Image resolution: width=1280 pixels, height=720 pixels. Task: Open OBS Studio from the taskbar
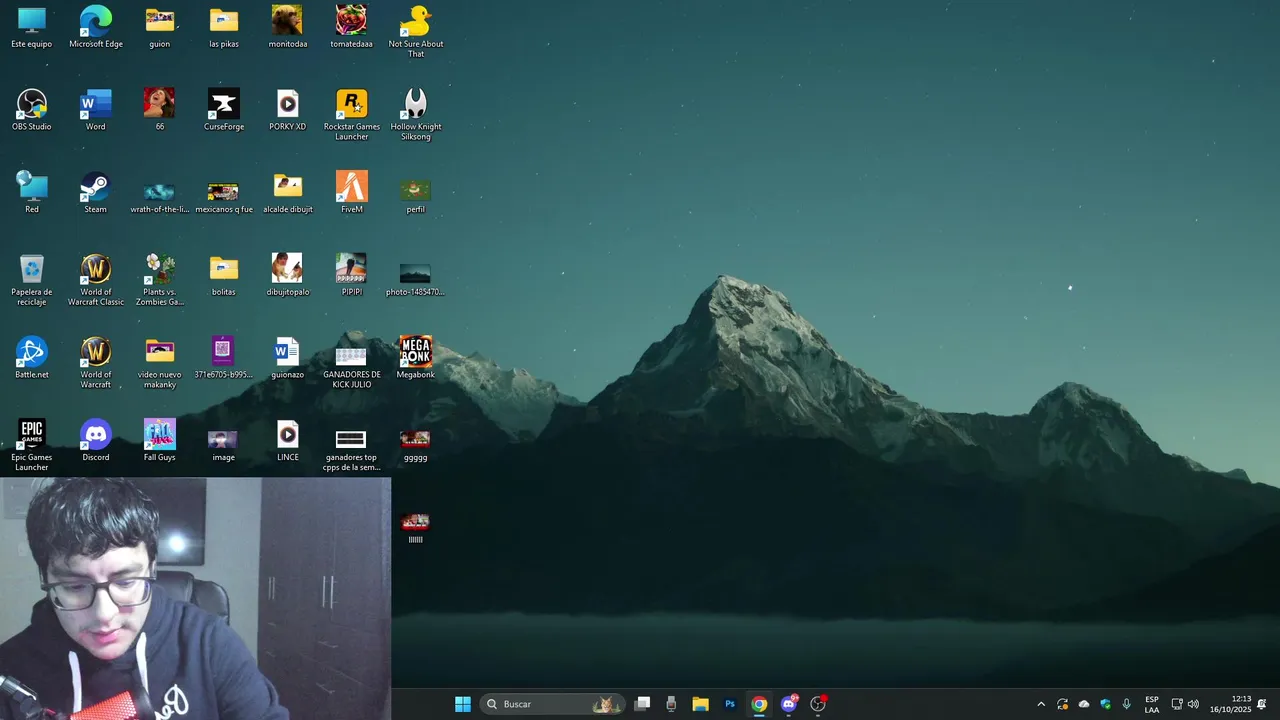click(x=818, y=704)
